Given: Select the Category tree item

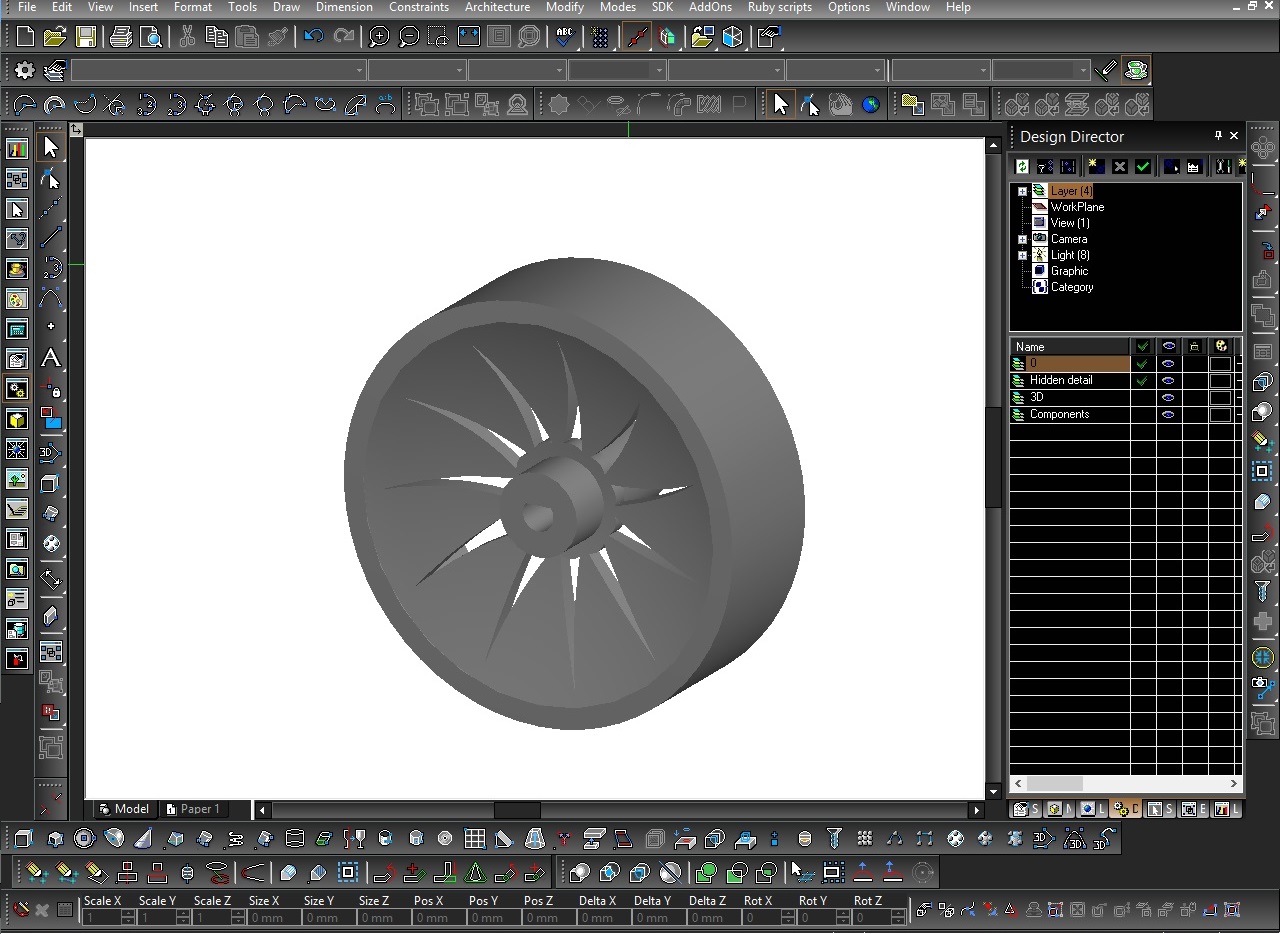Looking at the screenshot, I should click(x=1072, y=287).
